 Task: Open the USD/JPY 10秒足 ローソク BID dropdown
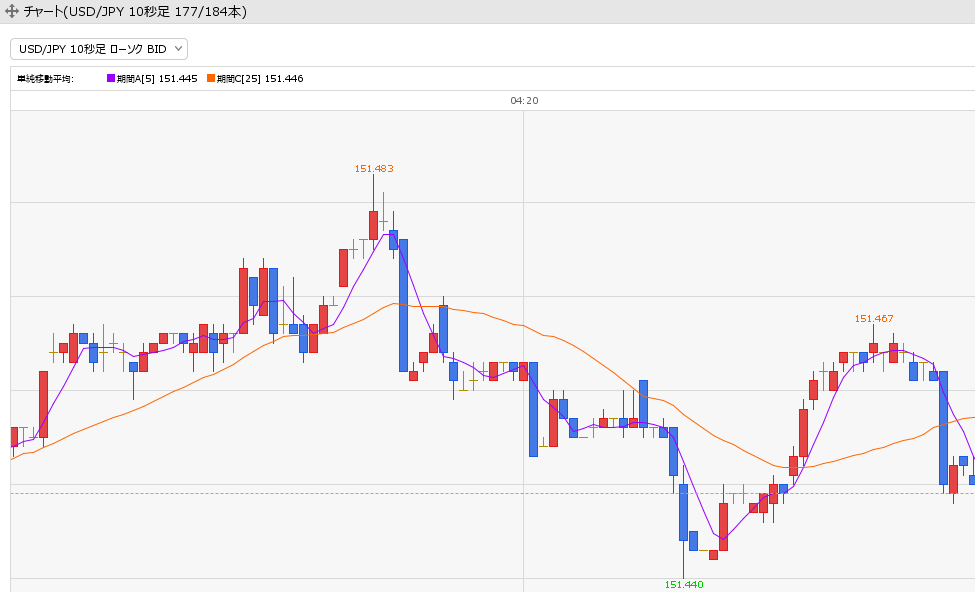coord(100,49)
